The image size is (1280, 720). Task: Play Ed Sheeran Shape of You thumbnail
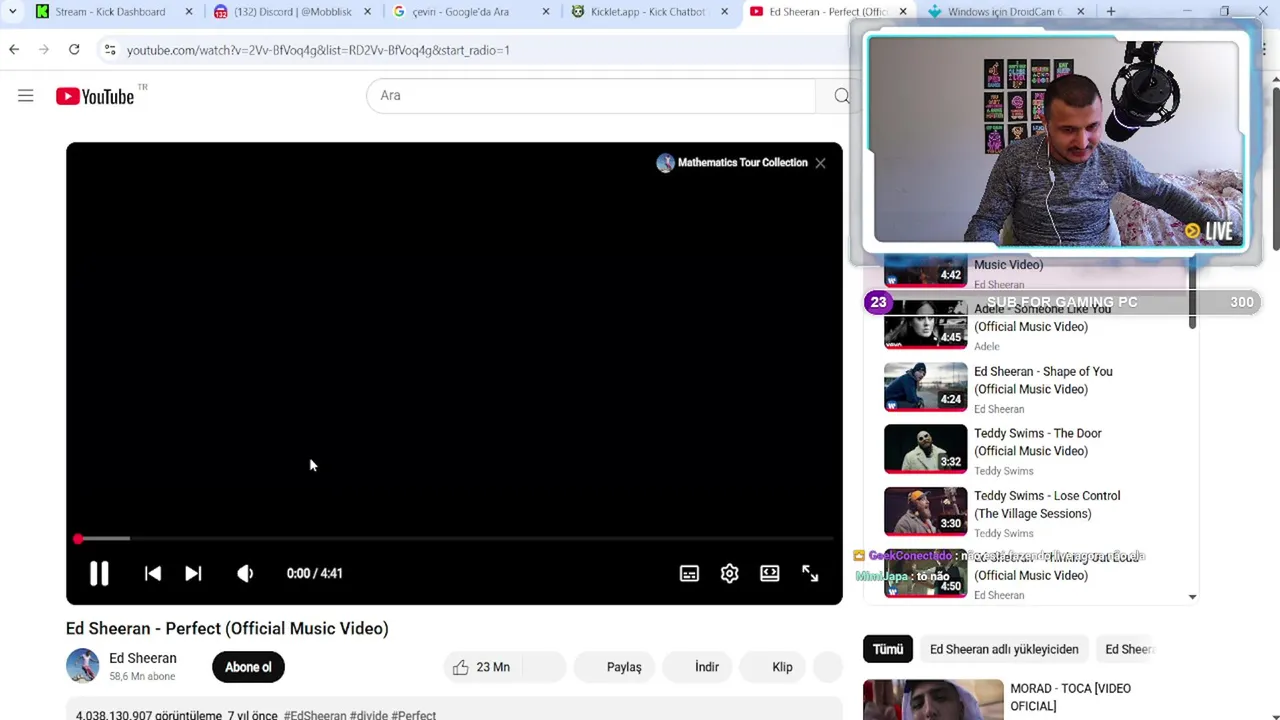coord(925,387)
